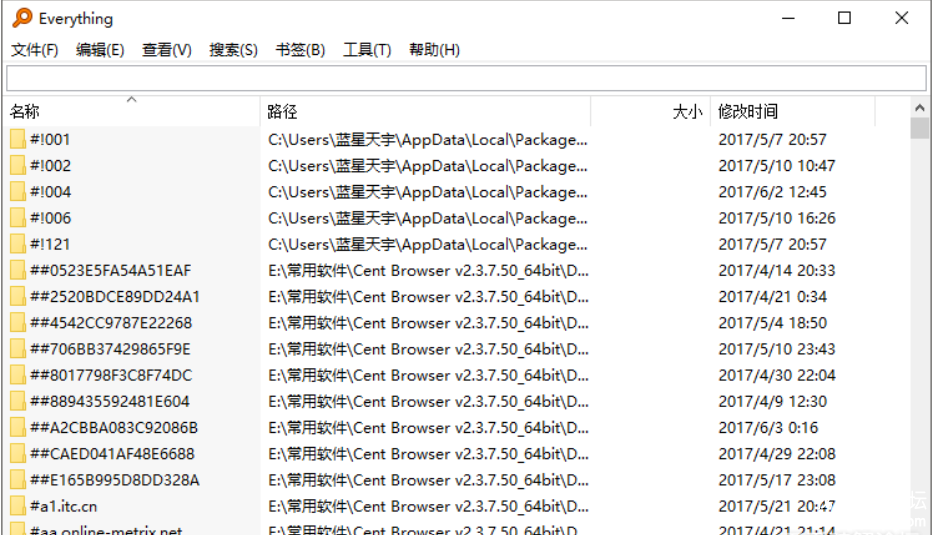Screen dimensions: 933x535
Task: Click modified time 2017/5/10 23:43
Action: pyautogui.click(x=777, y=349)
